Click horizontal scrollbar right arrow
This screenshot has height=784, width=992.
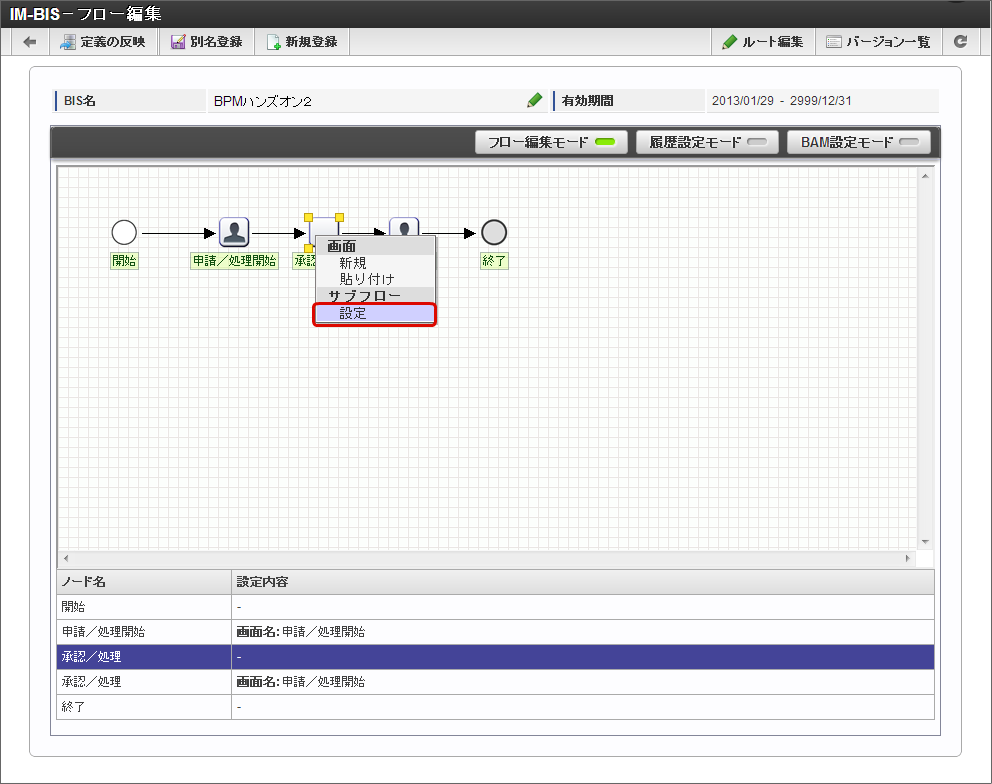point(907,558)
